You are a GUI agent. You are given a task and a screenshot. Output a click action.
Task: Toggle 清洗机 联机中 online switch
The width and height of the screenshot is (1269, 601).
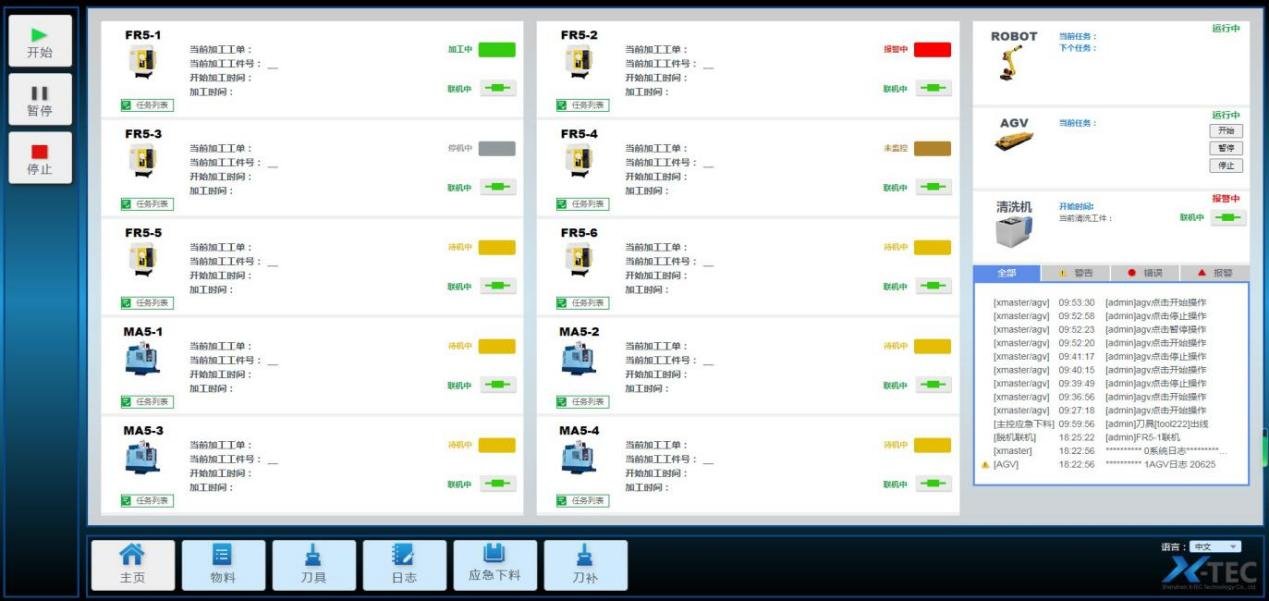point(1228,217)
